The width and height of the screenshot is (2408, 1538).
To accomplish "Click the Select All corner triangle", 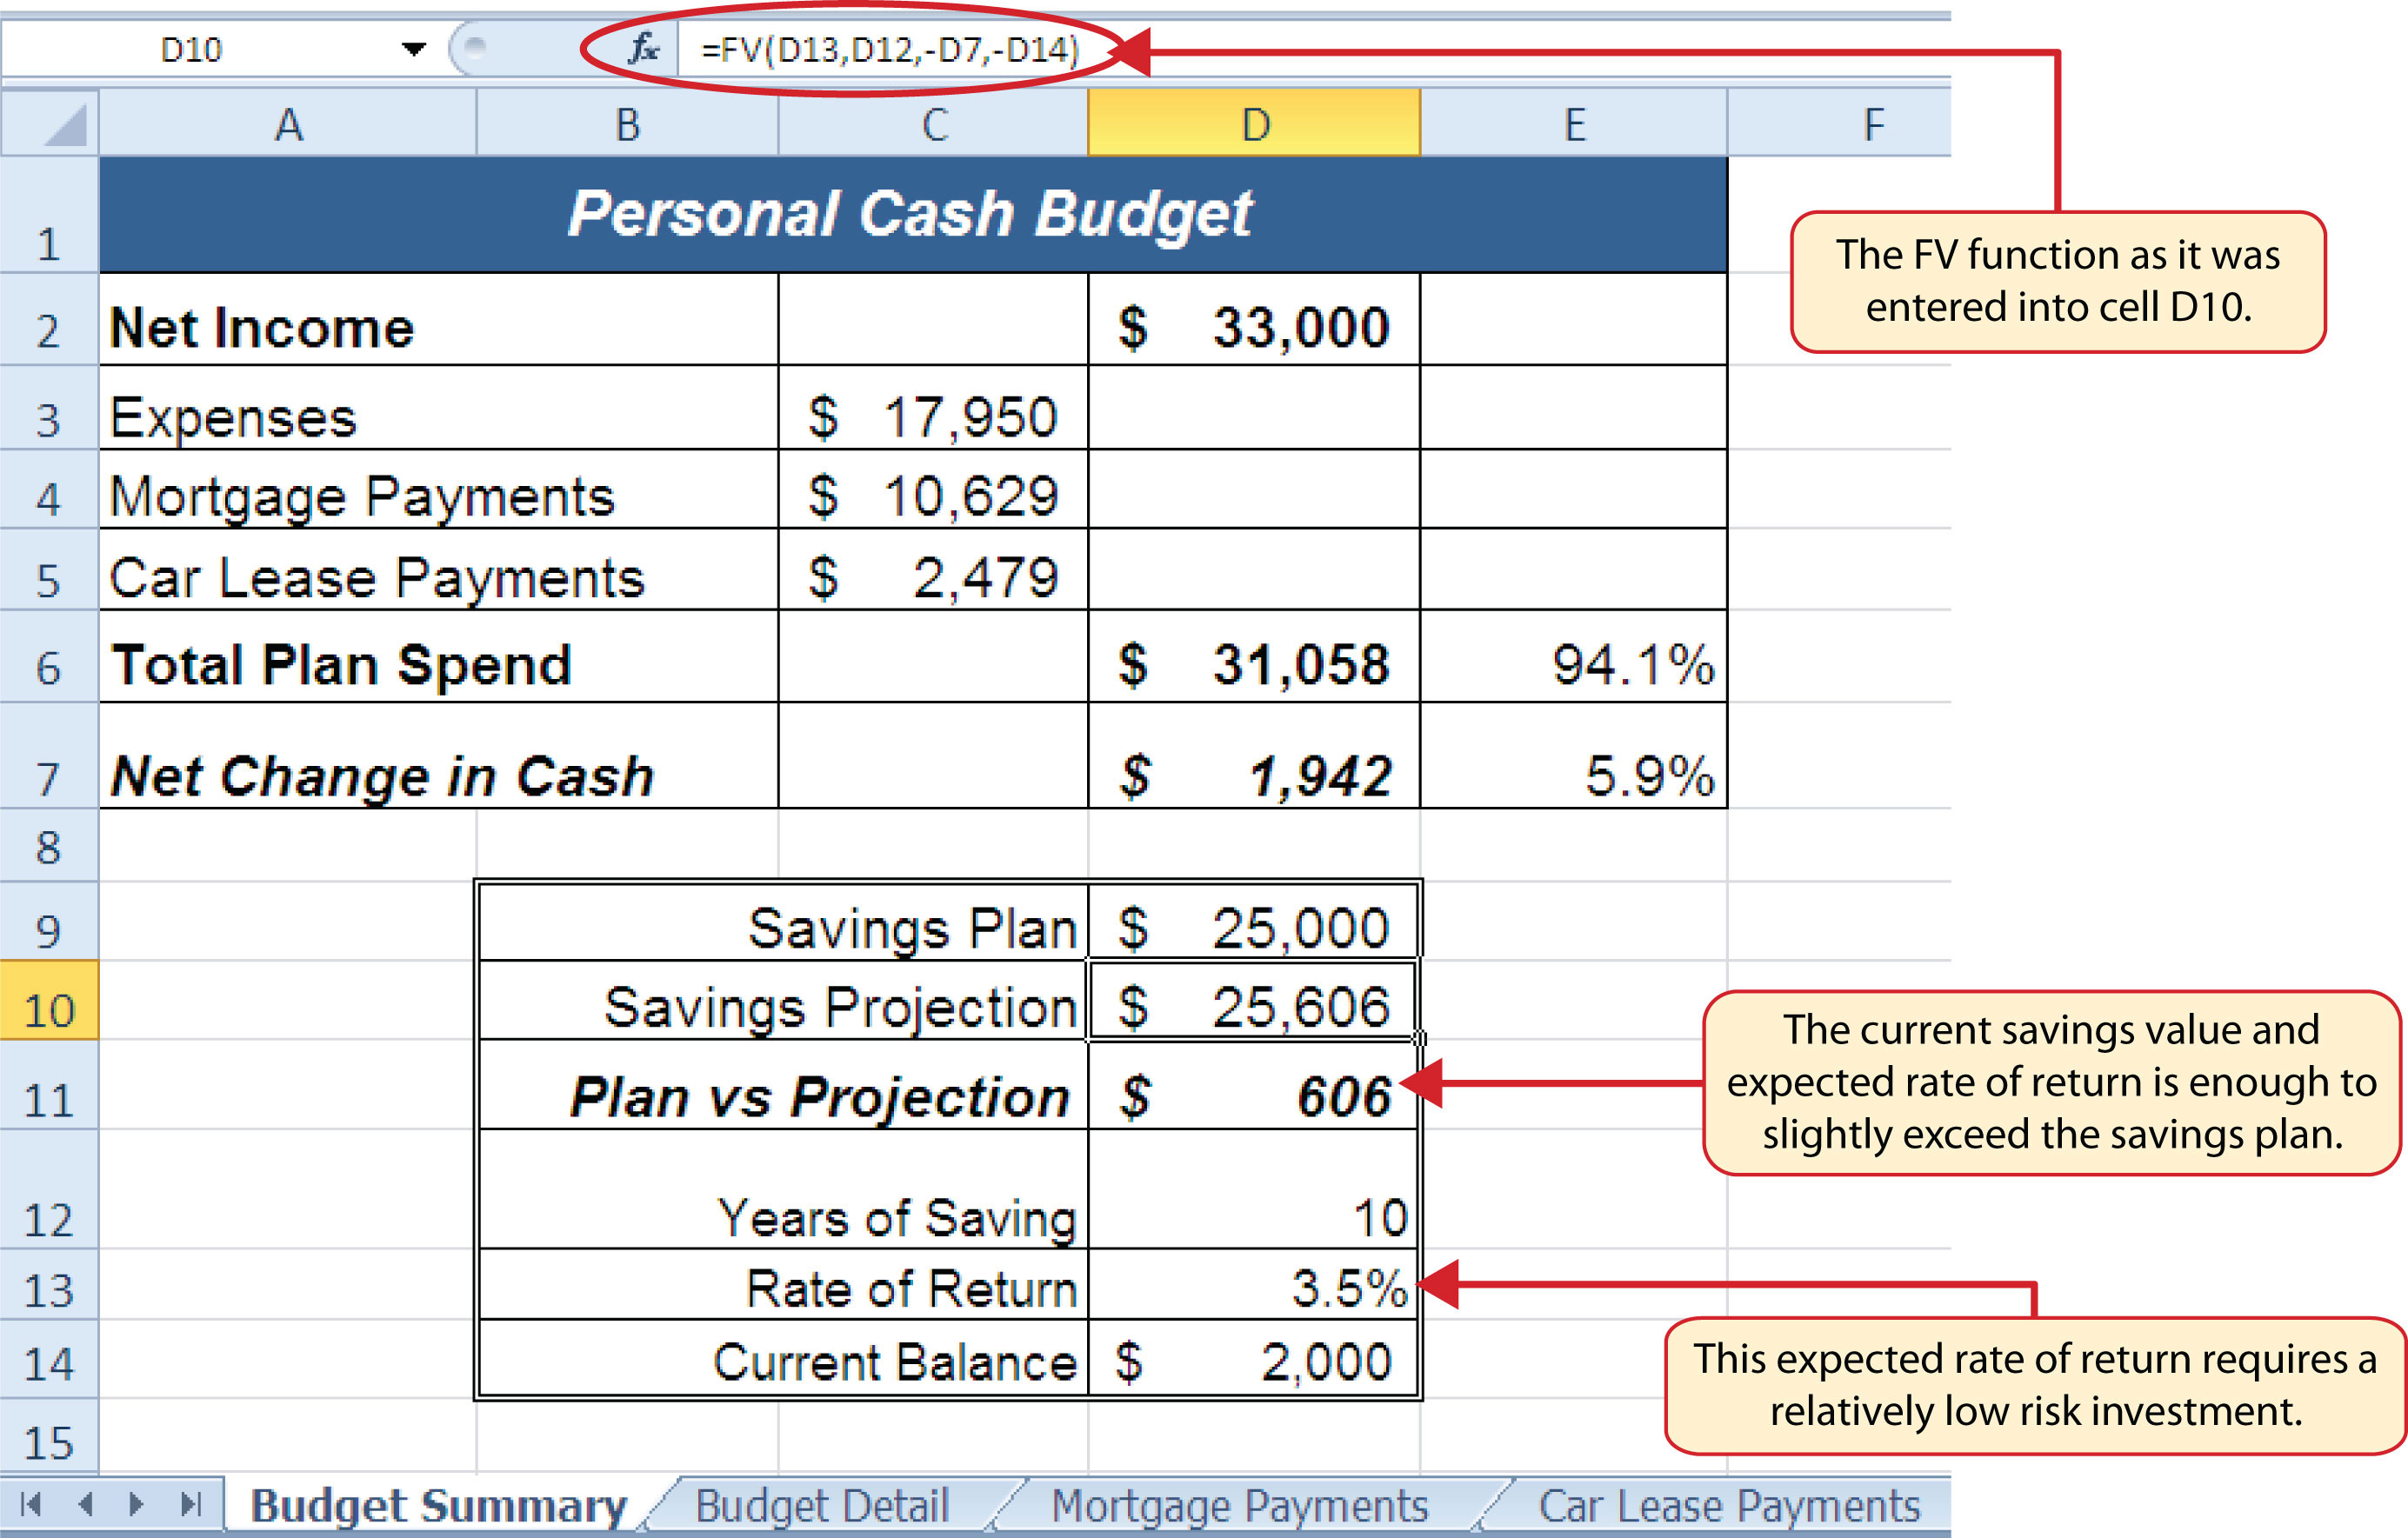I will tap(50, 124).
